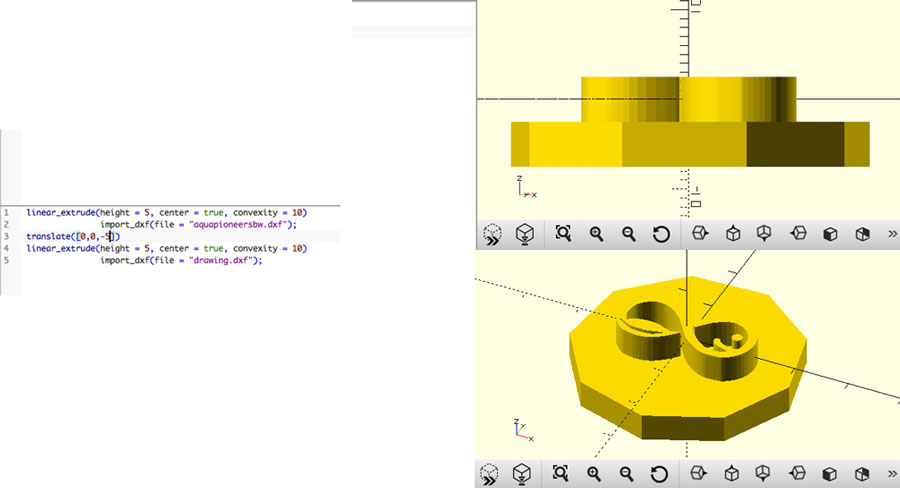Click Preview icon in lower viewport toolbar
Image resolution: width=900 pixels, height=488 pixels.
(490, 475)
